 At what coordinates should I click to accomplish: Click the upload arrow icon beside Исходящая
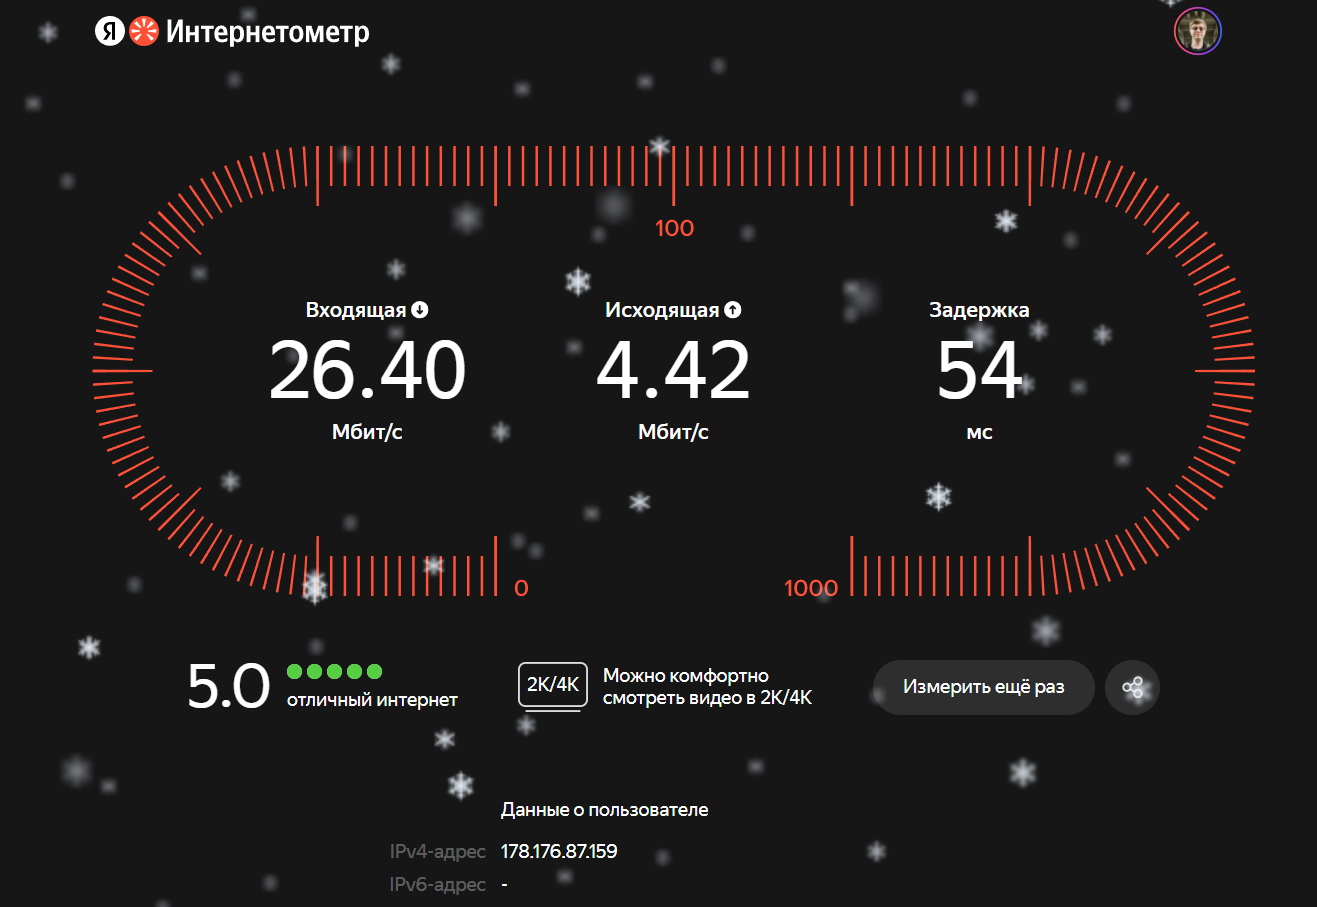[733, 310]
